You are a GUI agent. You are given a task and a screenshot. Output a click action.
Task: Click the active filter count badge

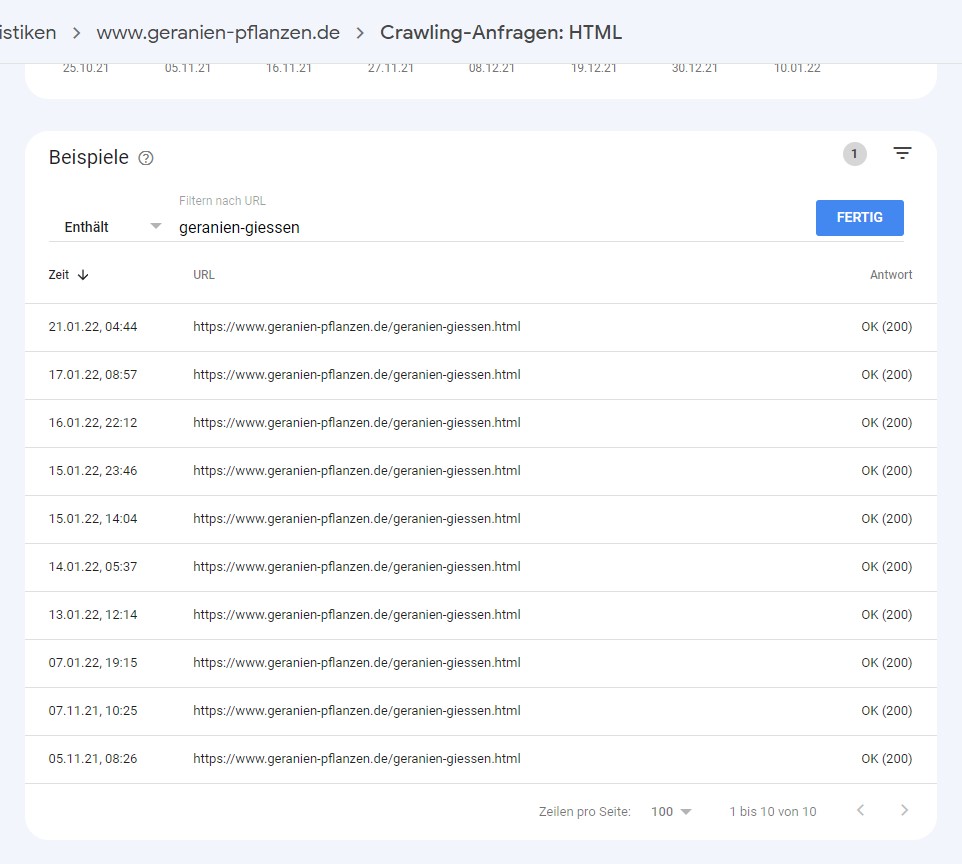coord(854,154)
